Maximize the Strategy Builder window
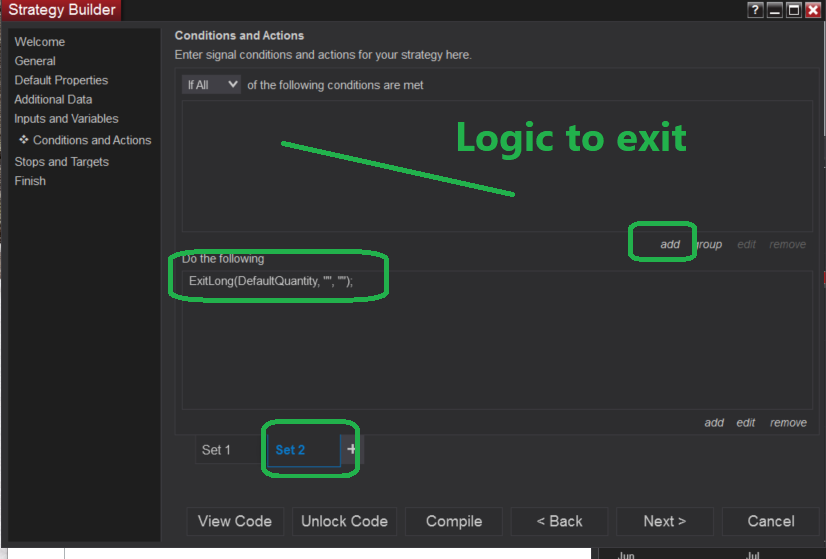 pyautogui.click(x=794, y=10)
